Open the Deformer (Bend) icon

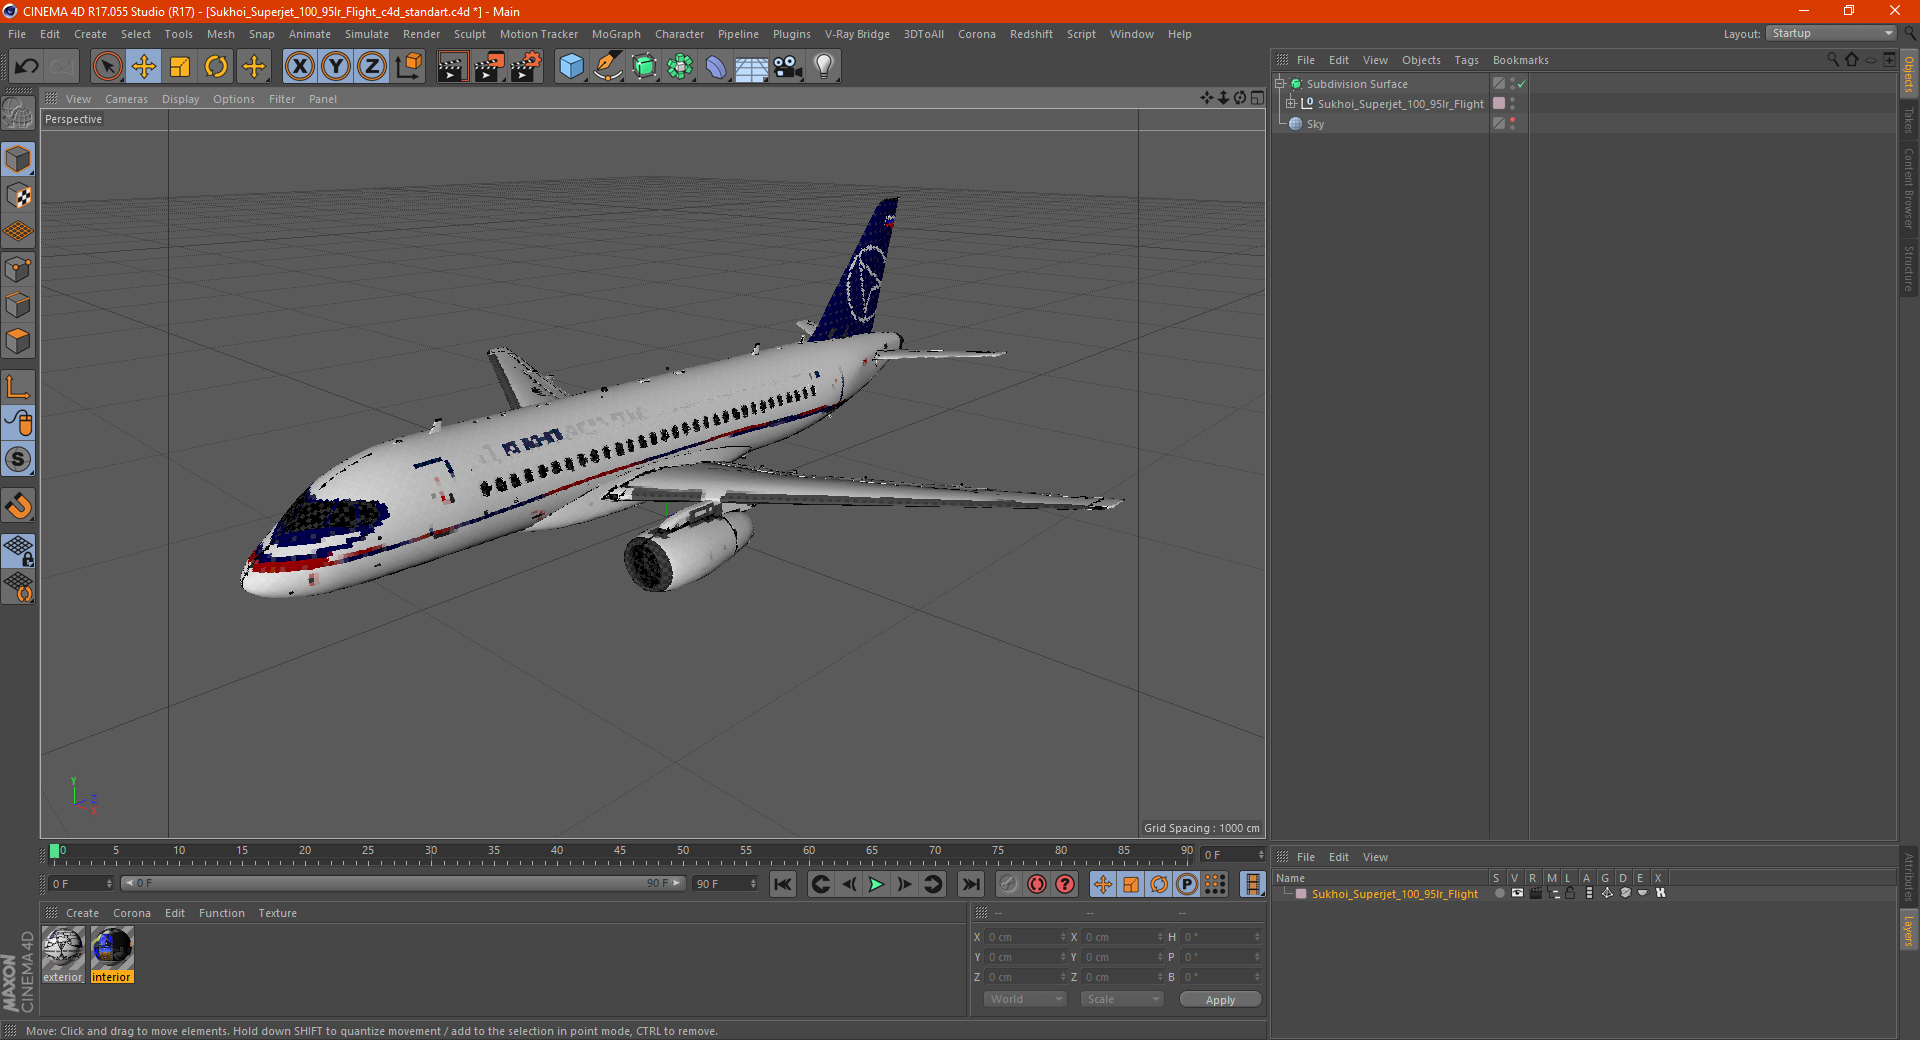point(716,67)
